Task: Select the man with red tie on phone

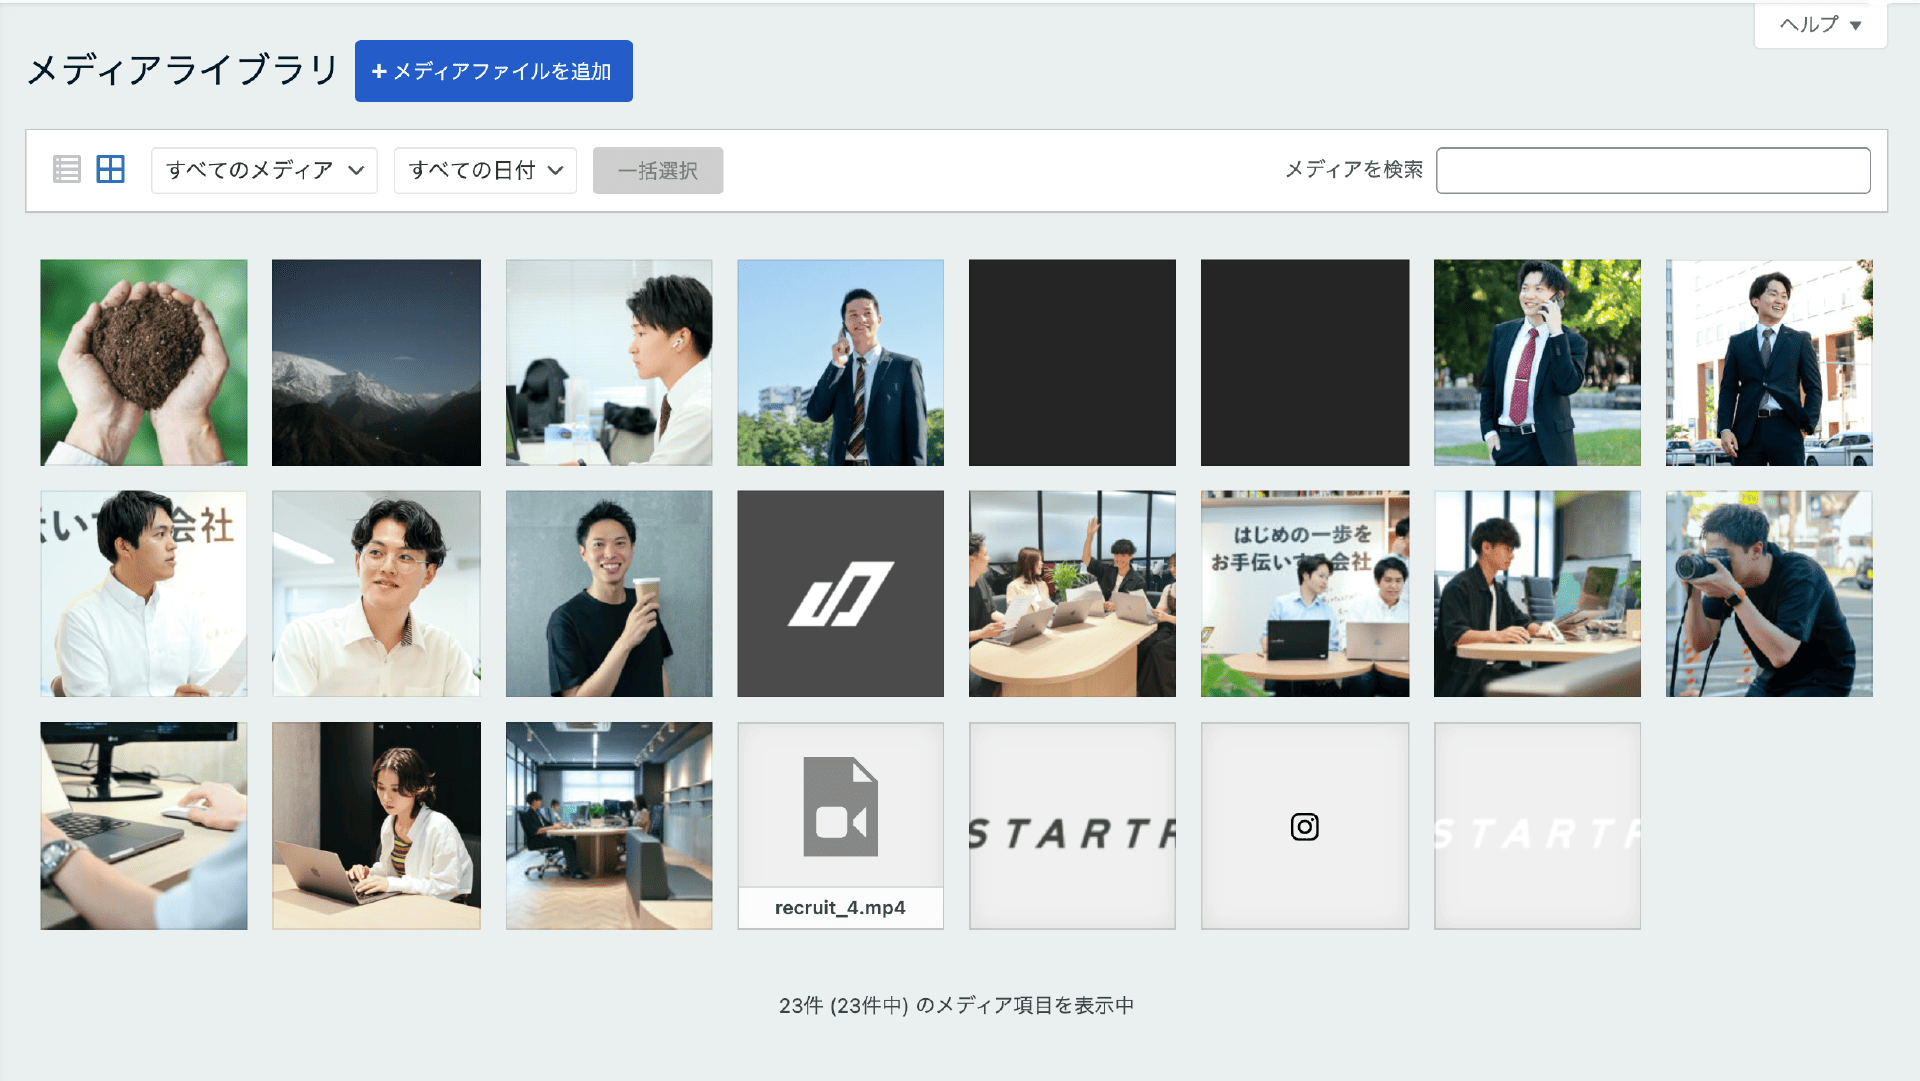Action: 1537,363
